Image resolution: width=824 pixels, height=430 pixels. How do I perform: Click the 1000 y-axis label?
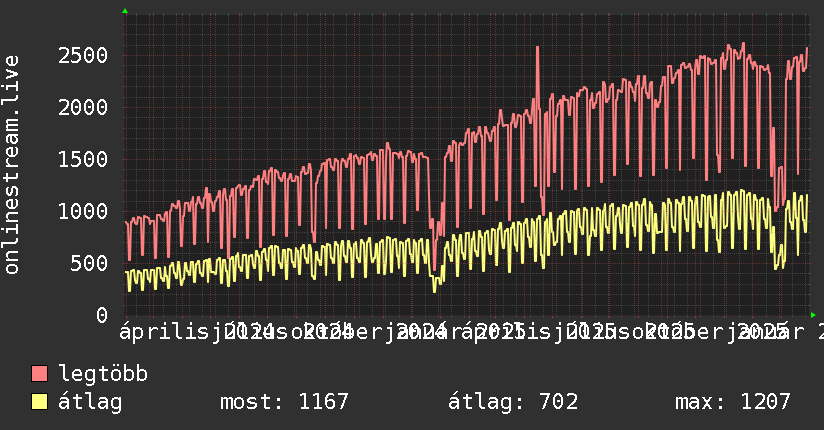(x=83, y=211)
